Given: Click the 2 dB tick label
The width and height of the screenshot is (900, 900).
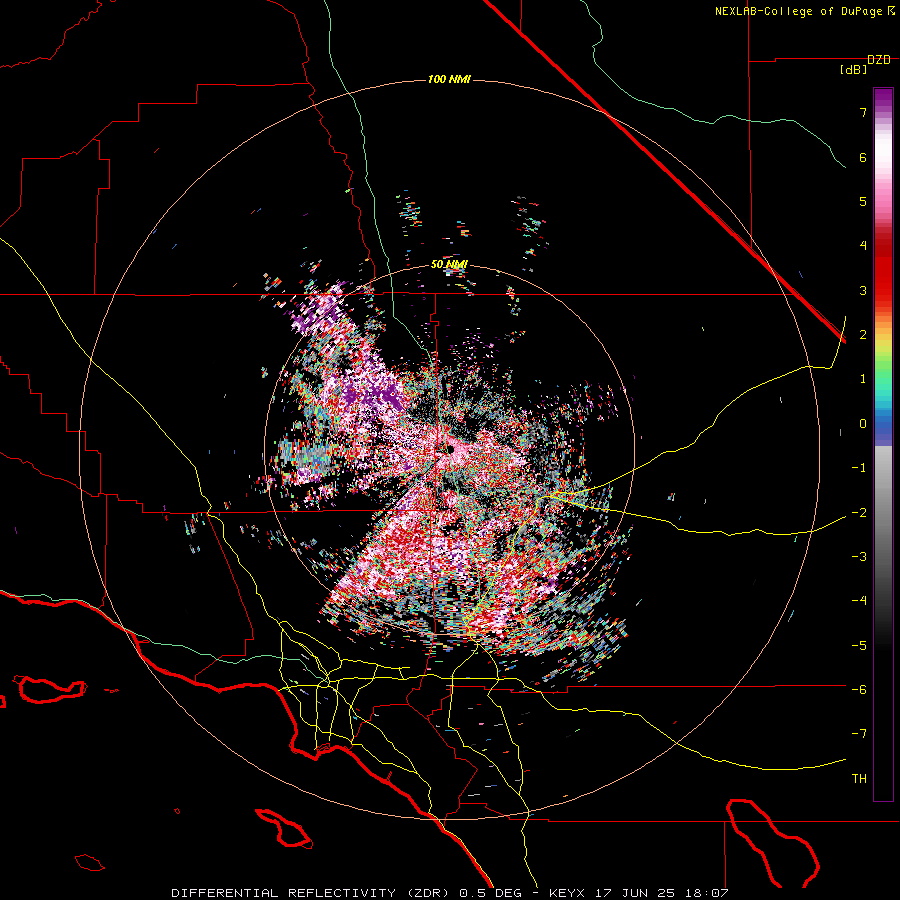Looking at the screenshot, I should tap(863, 335).
